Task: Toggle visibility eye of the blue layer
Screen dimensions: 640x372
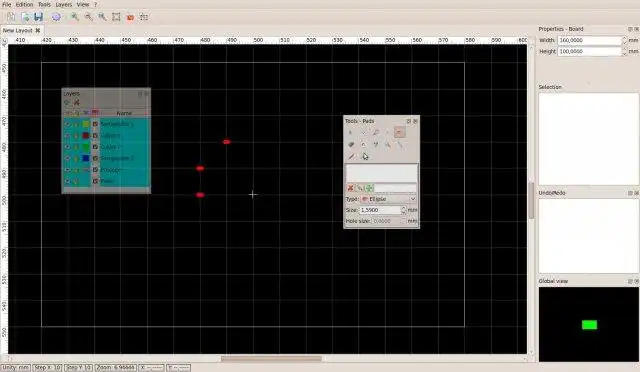Action: [x=67, y=158]
